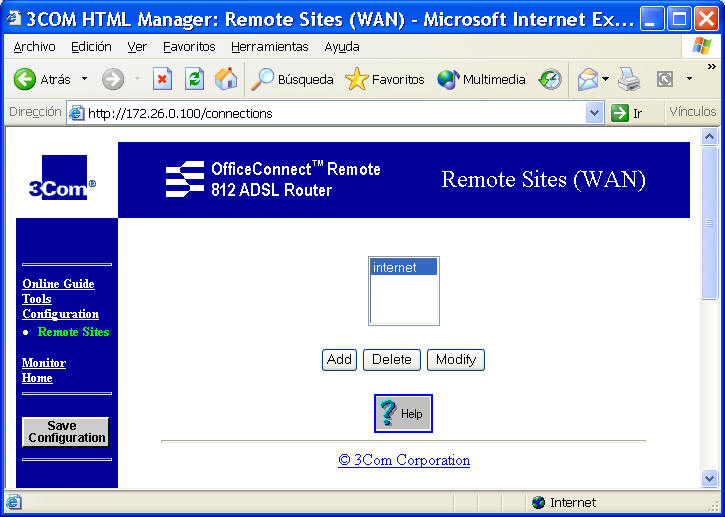725x517 pixels.
Task: Click the mail envelope icon
Action: pyautogui.click(x=588, y=79)
